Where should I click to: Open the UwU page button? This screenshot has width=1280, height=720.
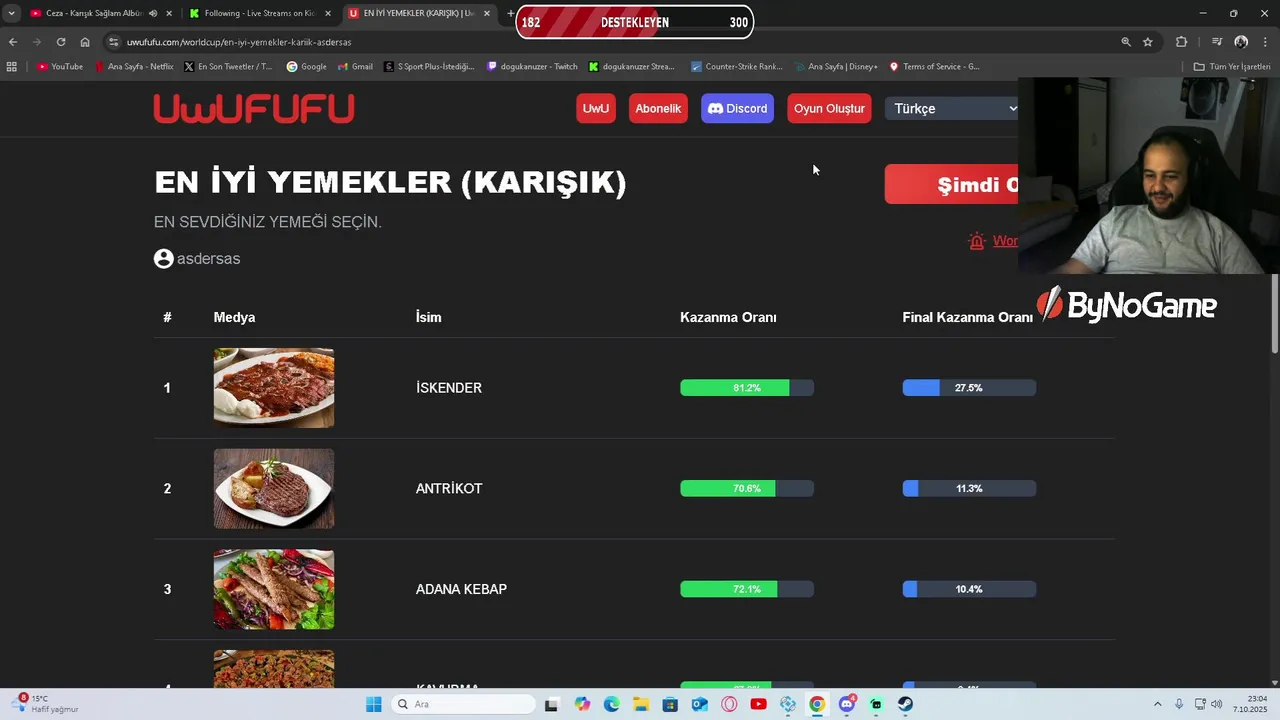pyautogui.click(x=596, y=108)
